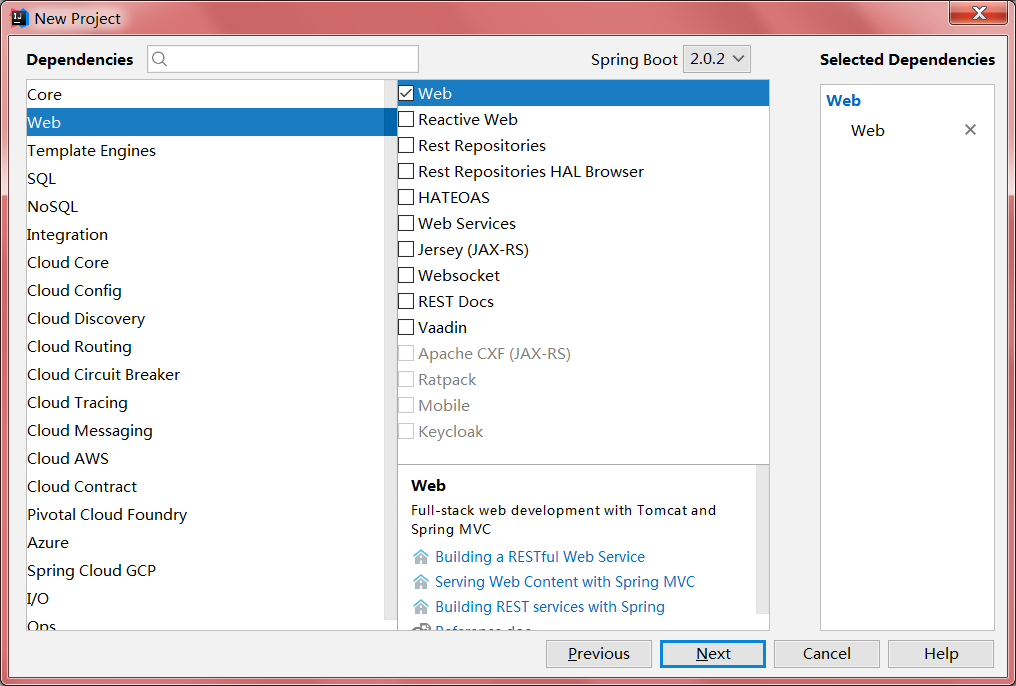Uncheck the Web dependency checkbox
Viewport: 1016px width, 686px height.
click(x=406, y=93)
